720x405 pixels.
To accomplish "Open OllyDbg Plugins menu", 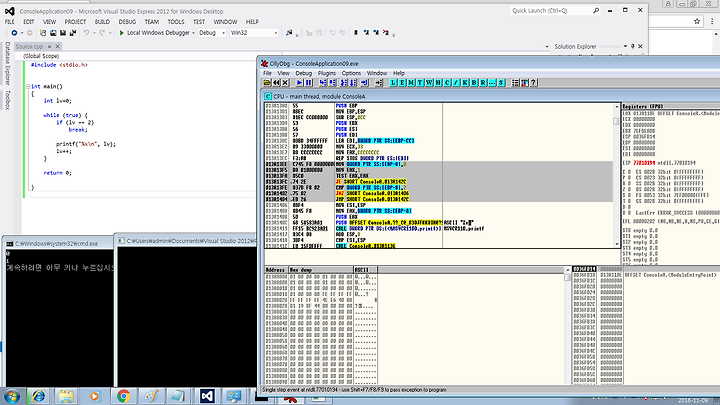I will (x=326, y=73).
